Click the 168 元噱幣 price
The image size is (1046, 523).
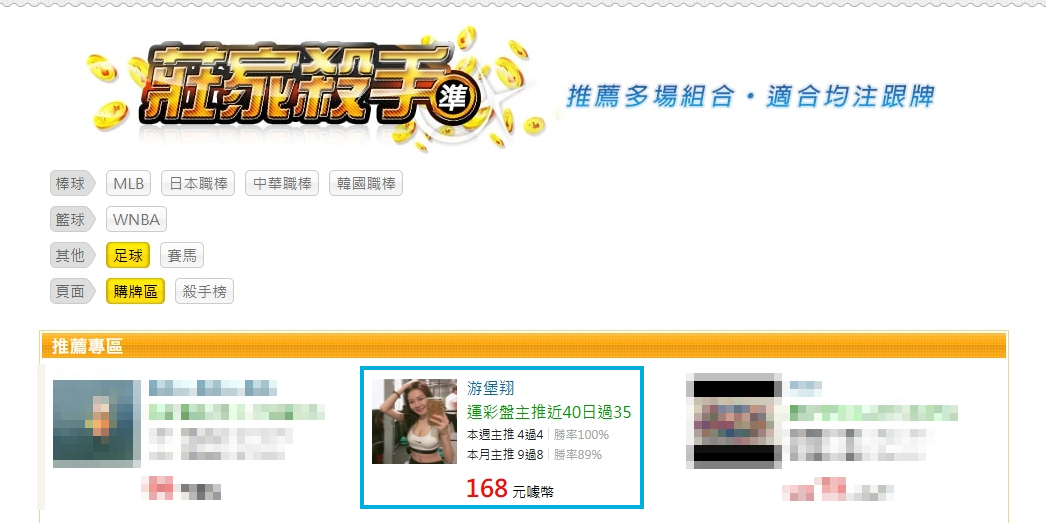[510, 489]
